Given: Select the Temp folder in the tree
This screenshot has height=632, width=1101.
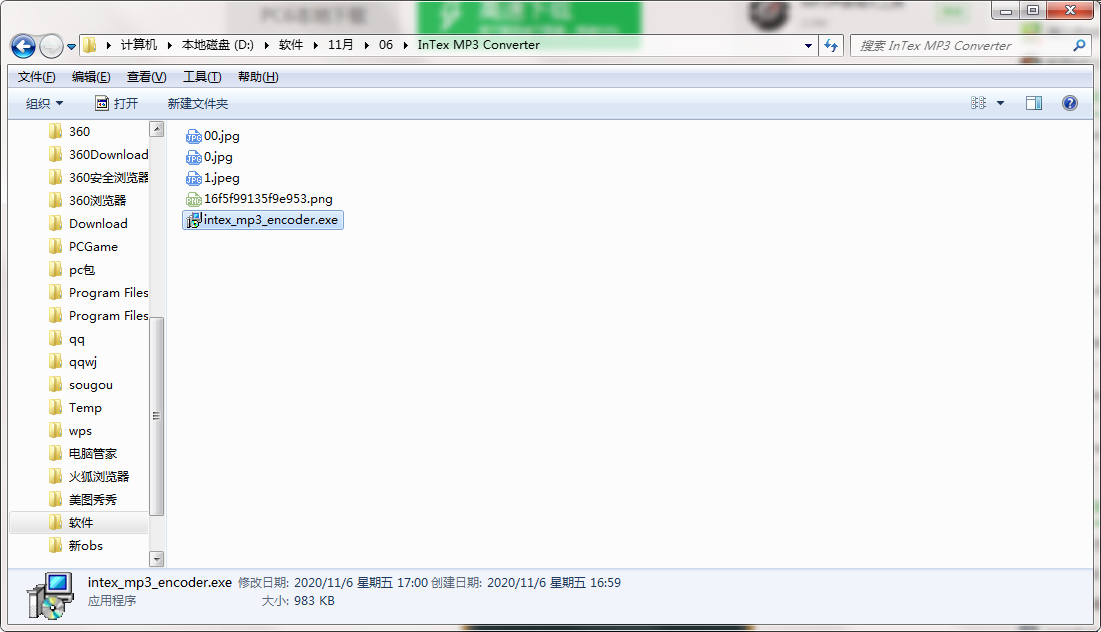Looking at the screenshot, I should 76,408.
